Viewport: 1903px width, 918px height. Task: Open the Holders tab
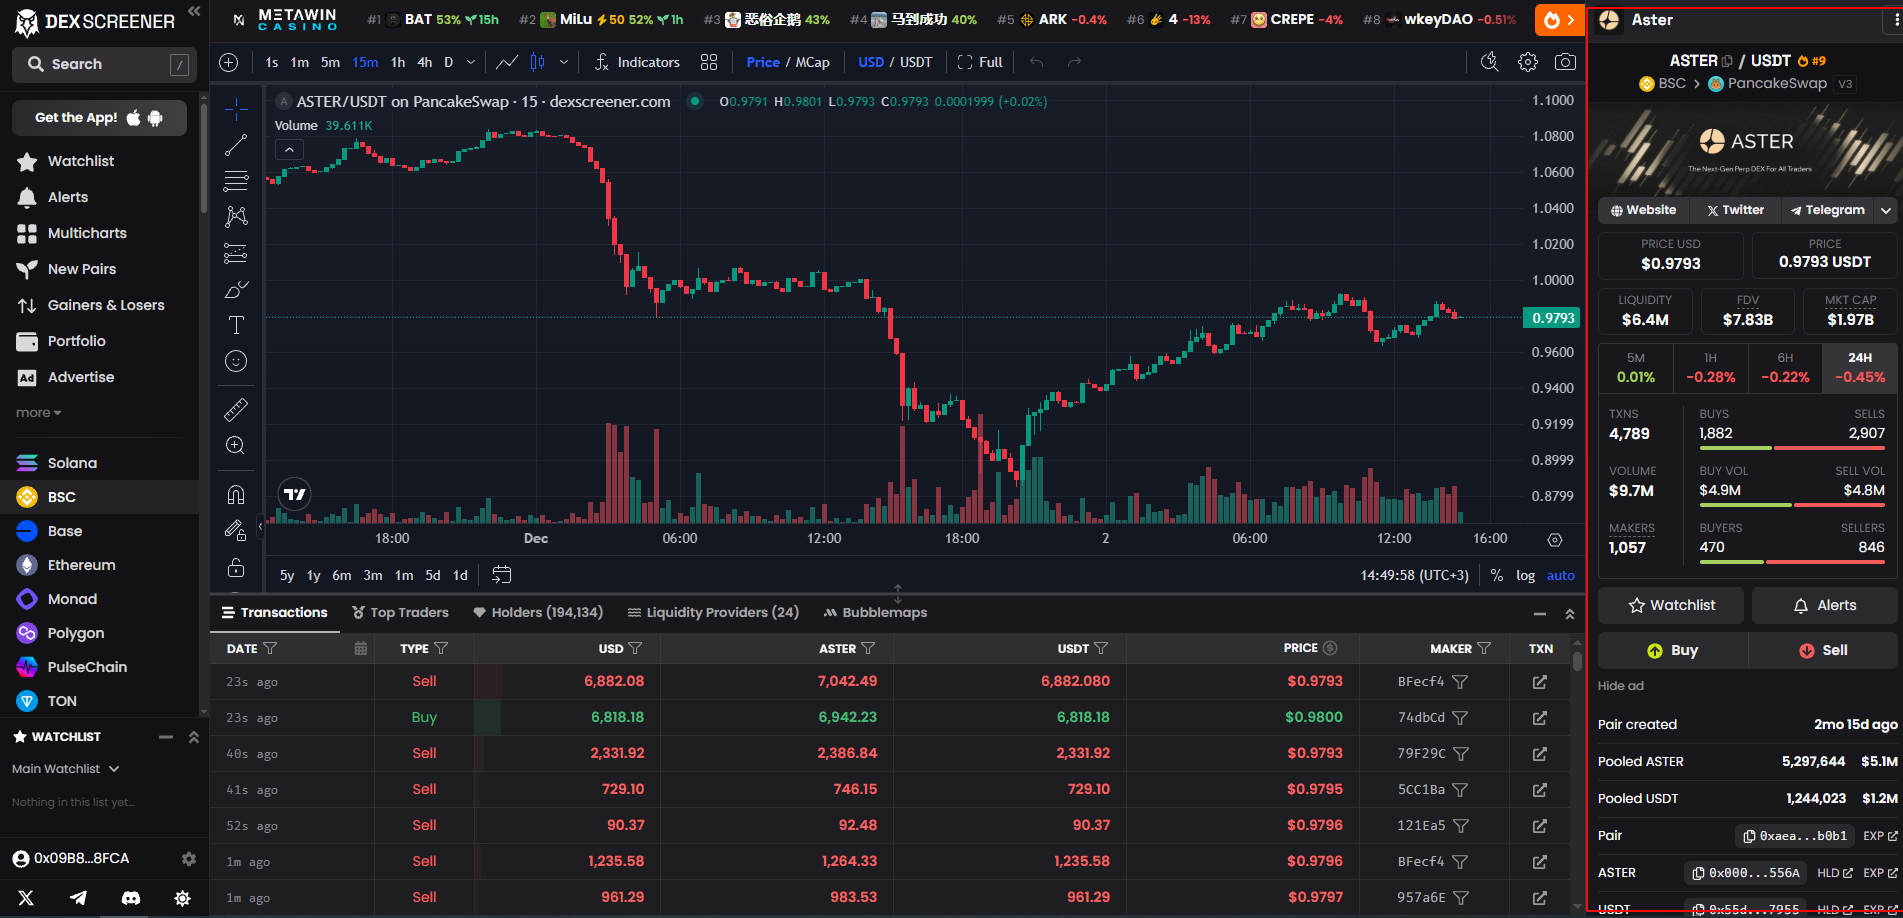pyautogui.click(x=538, y=613)
